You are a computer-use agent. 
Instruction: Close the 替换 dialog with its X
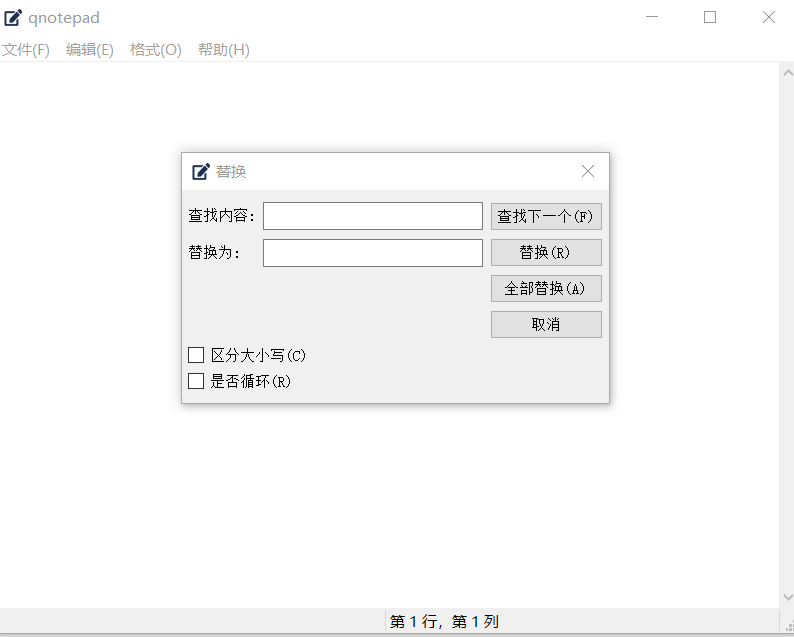[x=588, y=171]
